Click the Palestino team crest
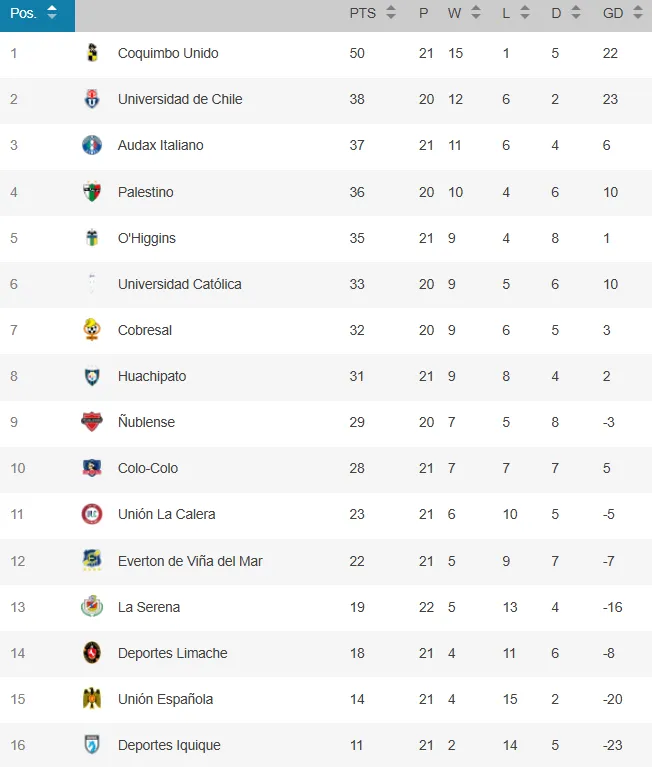Screen dimensions: 652x767 pos(92,192)
